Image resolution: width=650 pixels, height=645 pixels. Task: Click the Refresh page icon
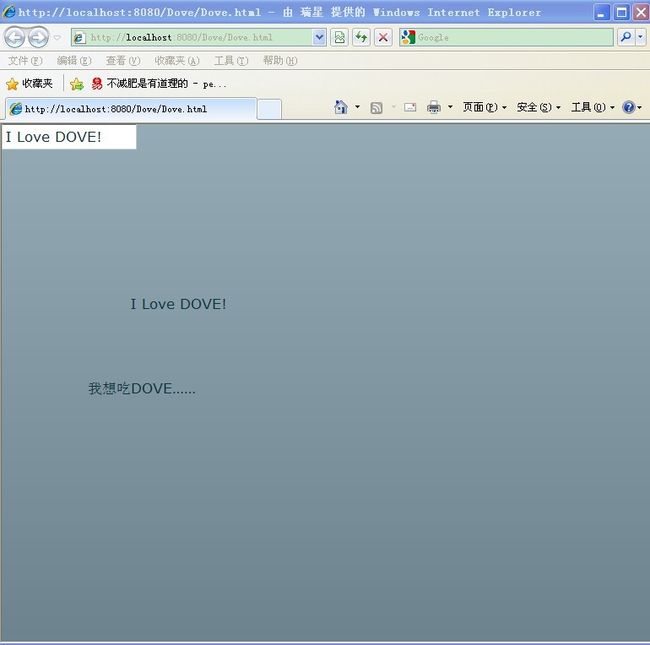pos(361,37)
